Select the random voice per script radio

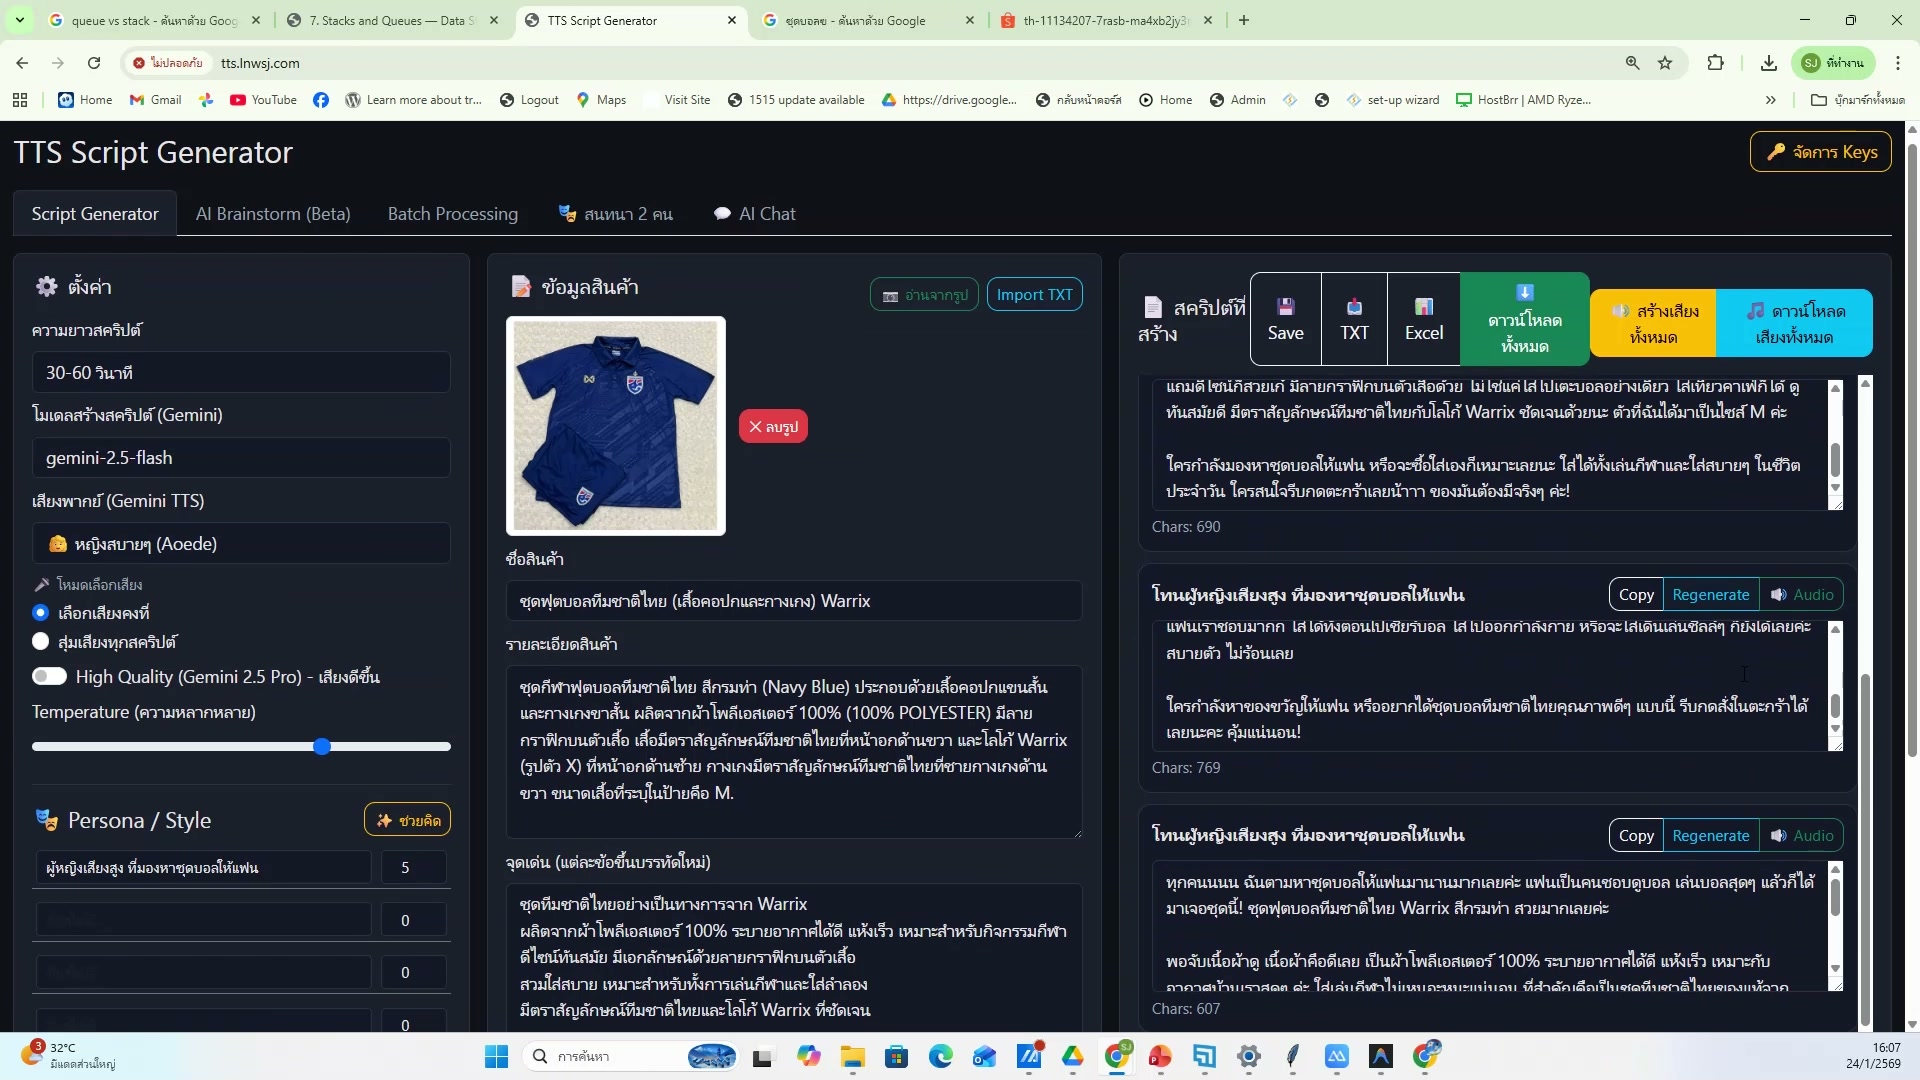(x=41, y=641)
